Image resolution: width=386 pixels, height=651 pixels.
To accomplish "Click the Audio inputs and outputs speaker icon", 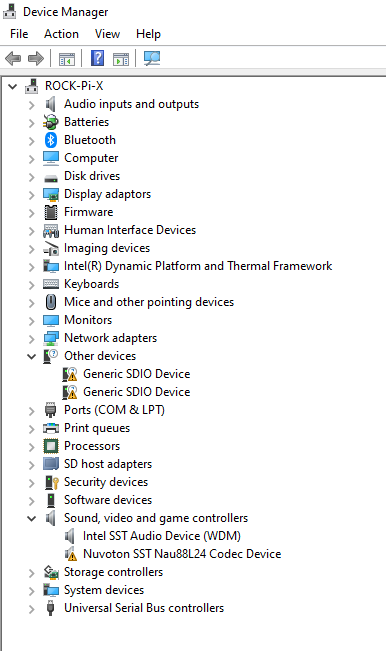I will (51, 104).
